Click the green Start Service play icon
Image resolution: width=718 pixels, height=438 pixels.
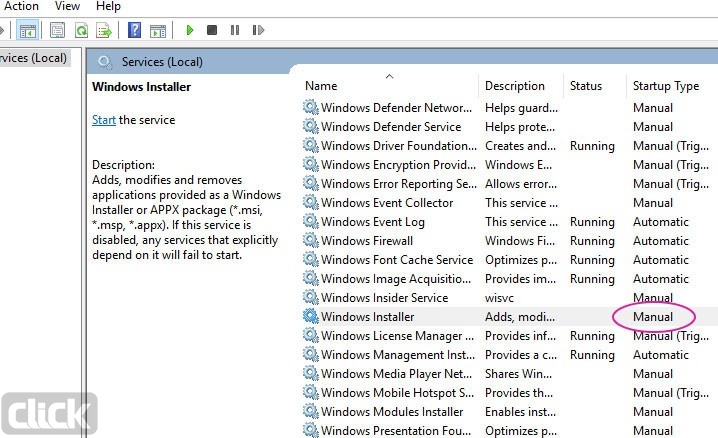pos(190,30)
